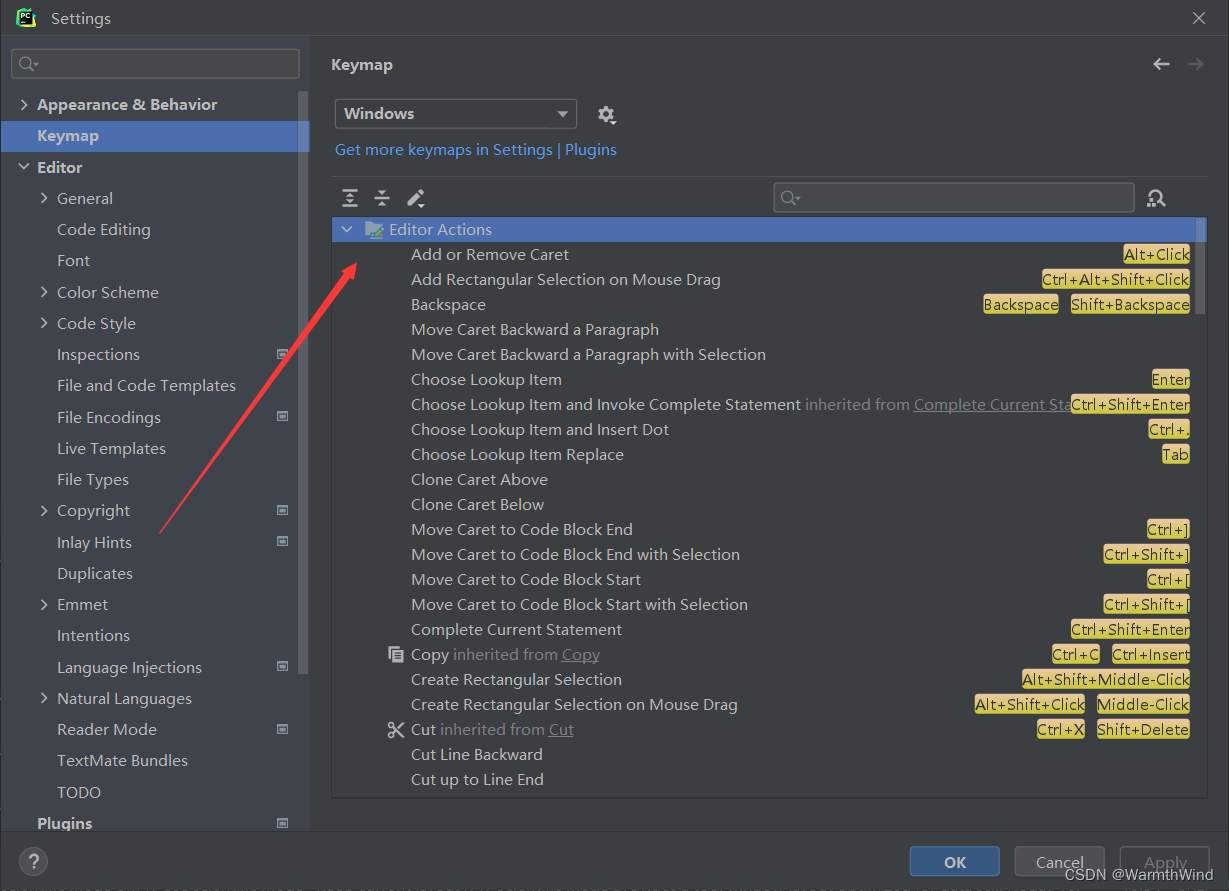Click the help question mark button

tap(33, 861)
